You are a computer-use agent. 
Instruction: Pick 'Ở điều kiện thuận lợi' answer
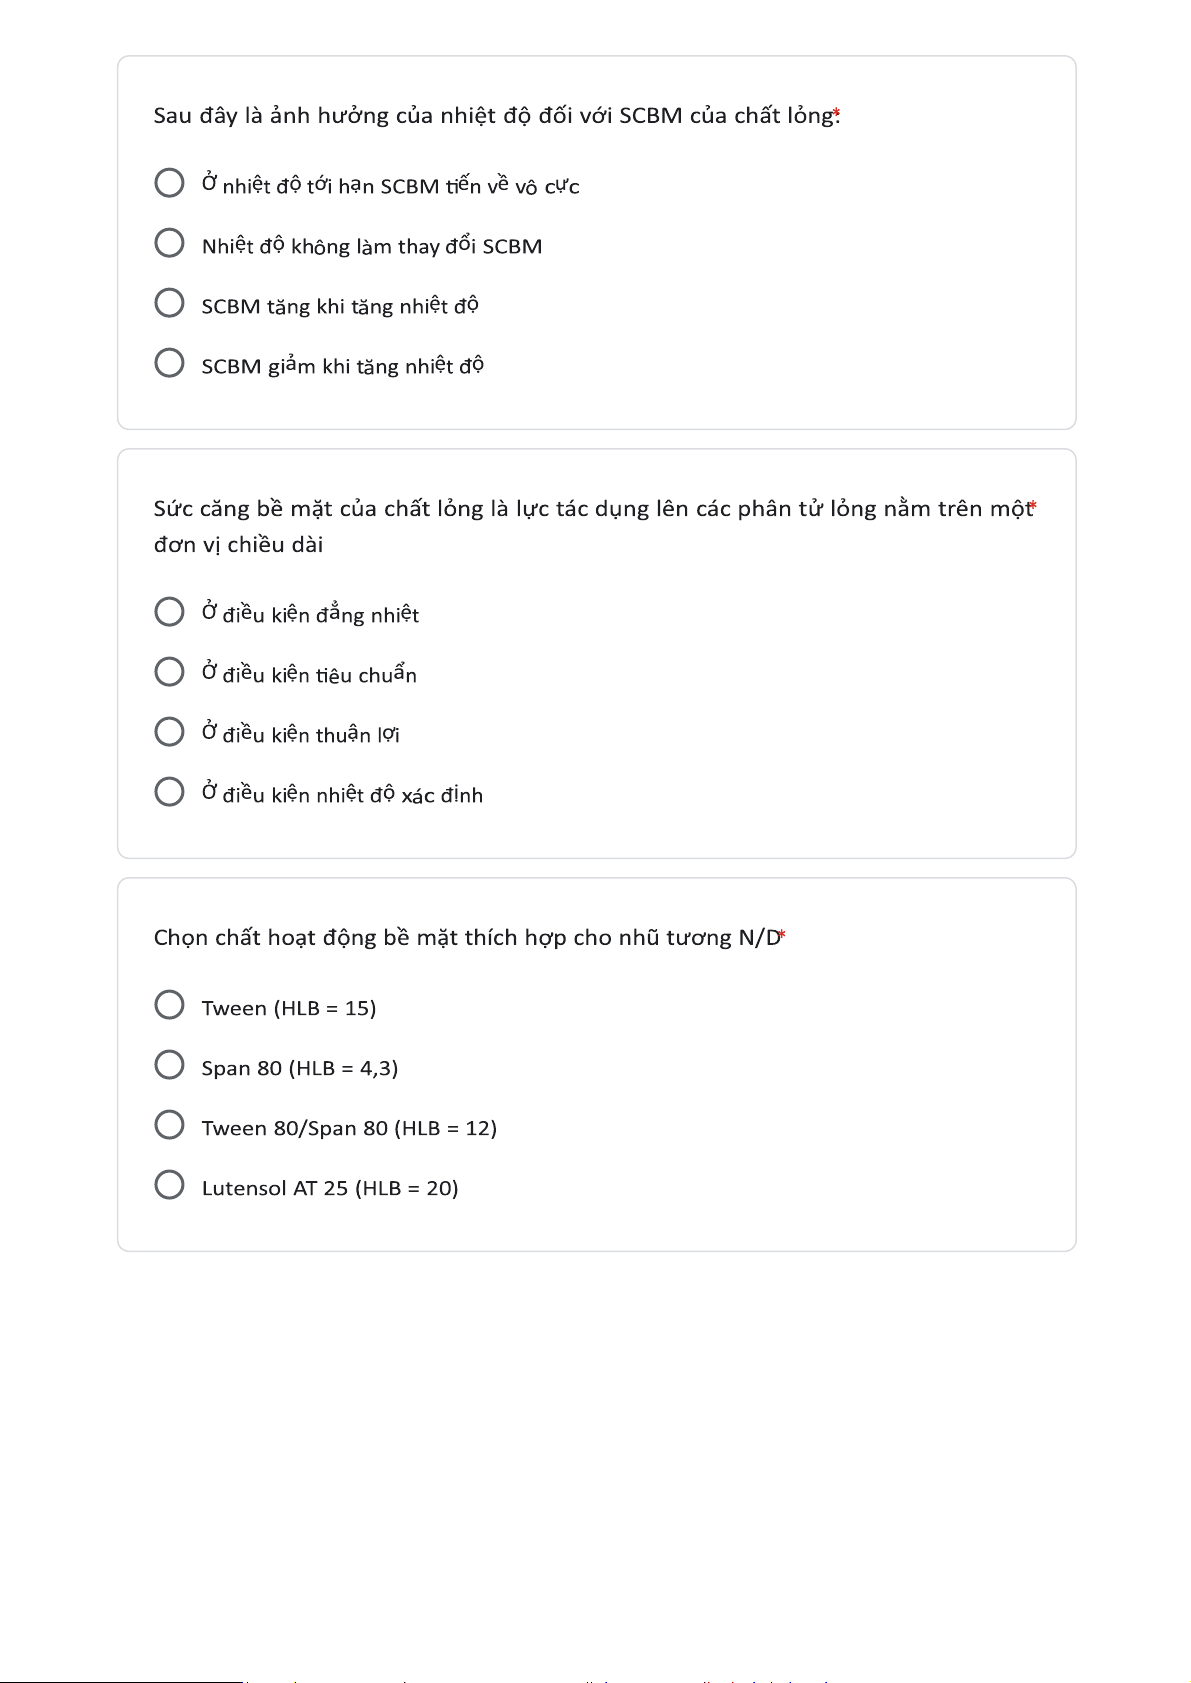[170, 732]
